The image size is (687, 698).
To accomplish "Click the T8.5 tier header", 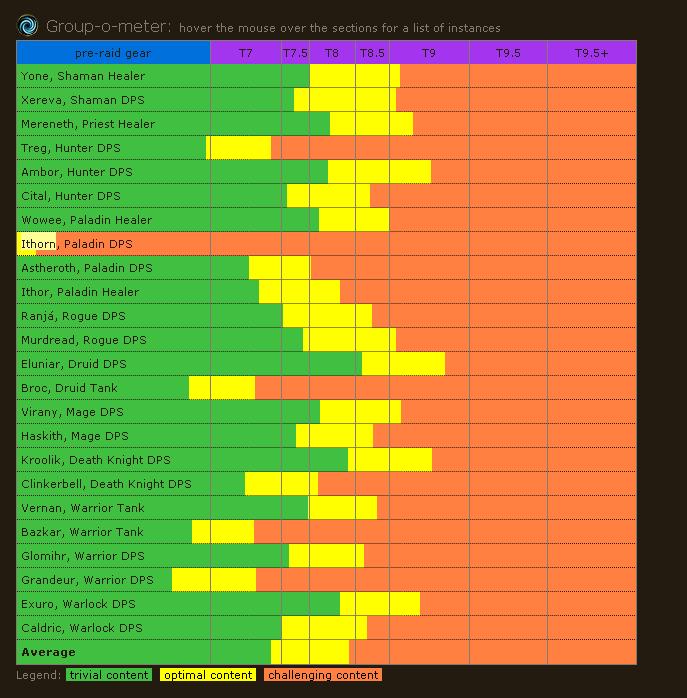I will [x=372, y=53].
